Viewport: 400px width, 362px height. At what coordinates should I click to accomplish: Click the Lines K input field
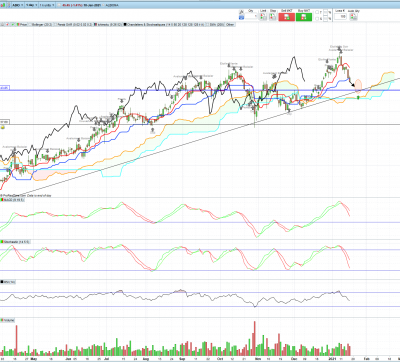(x=340, y=16)
